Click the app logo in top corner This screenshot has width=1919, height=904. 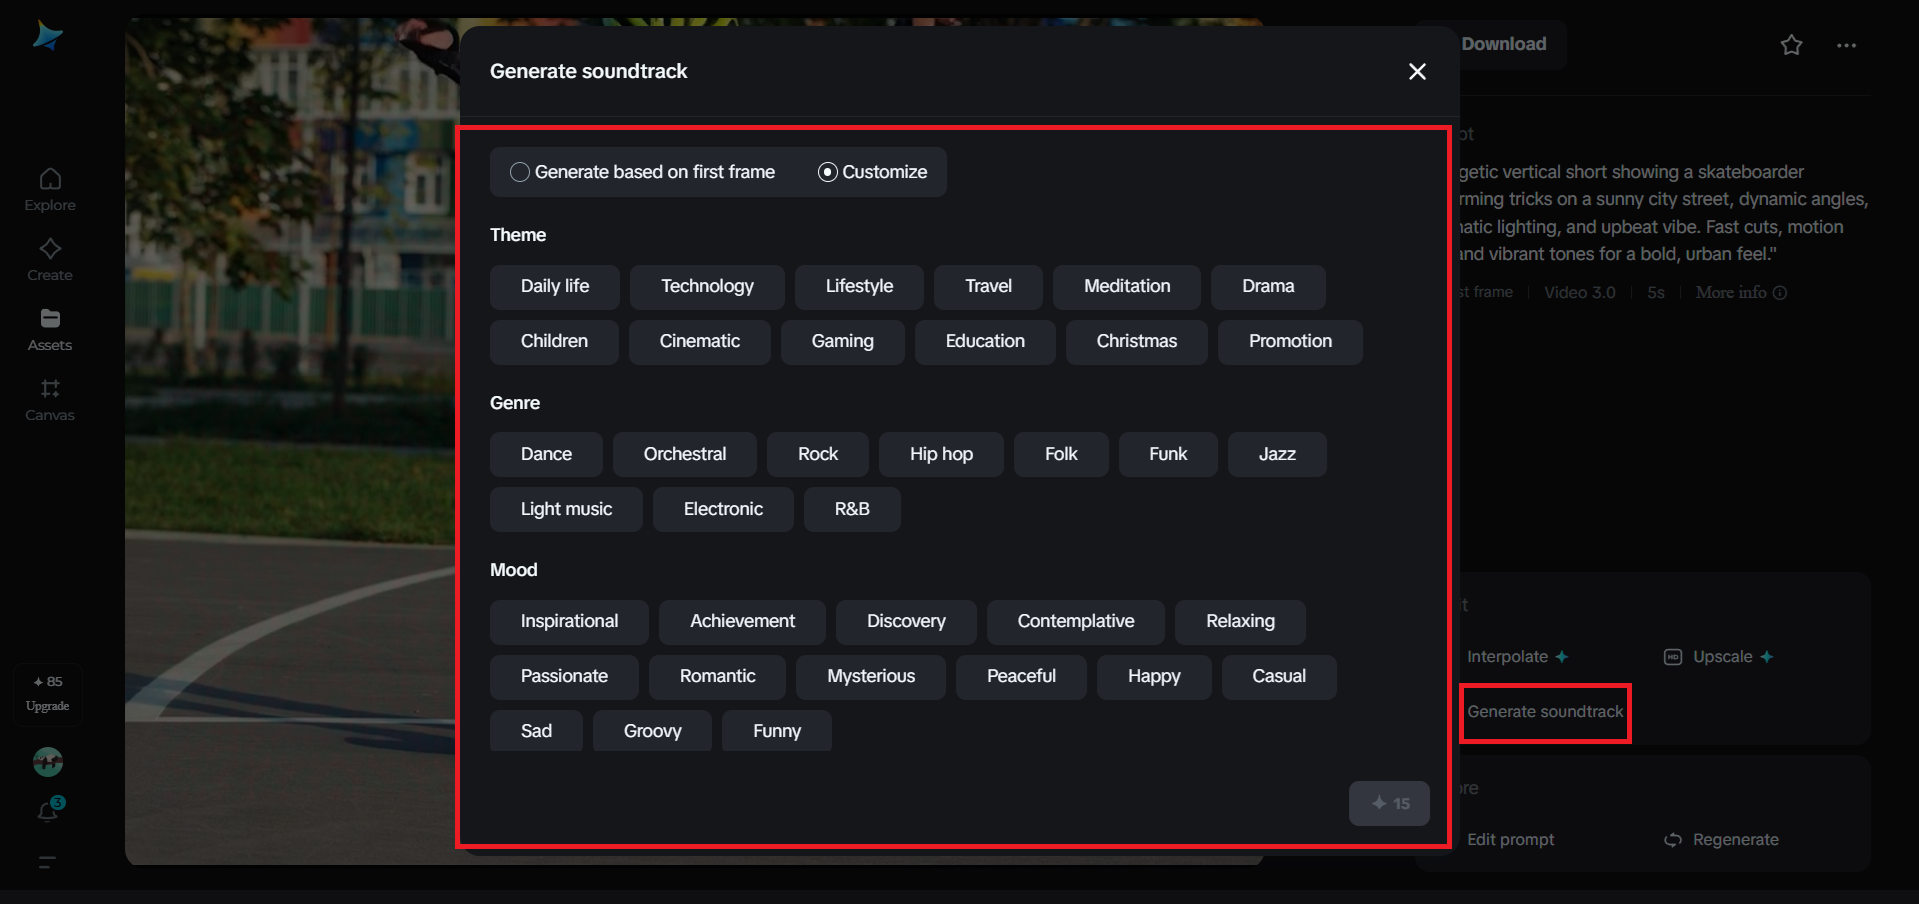(47, 35)
